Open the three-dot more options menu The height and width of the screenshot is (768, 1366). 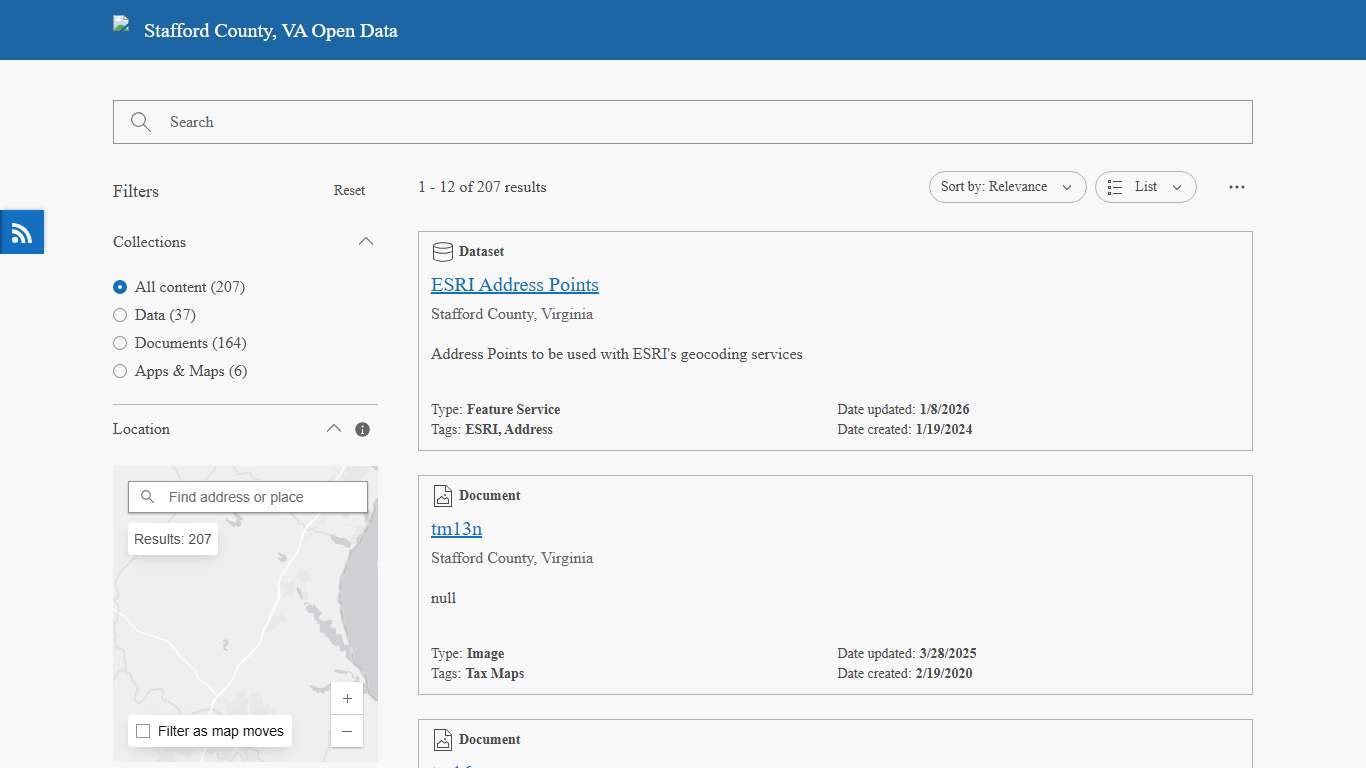pyautogui.click(x=1237, y=187)
